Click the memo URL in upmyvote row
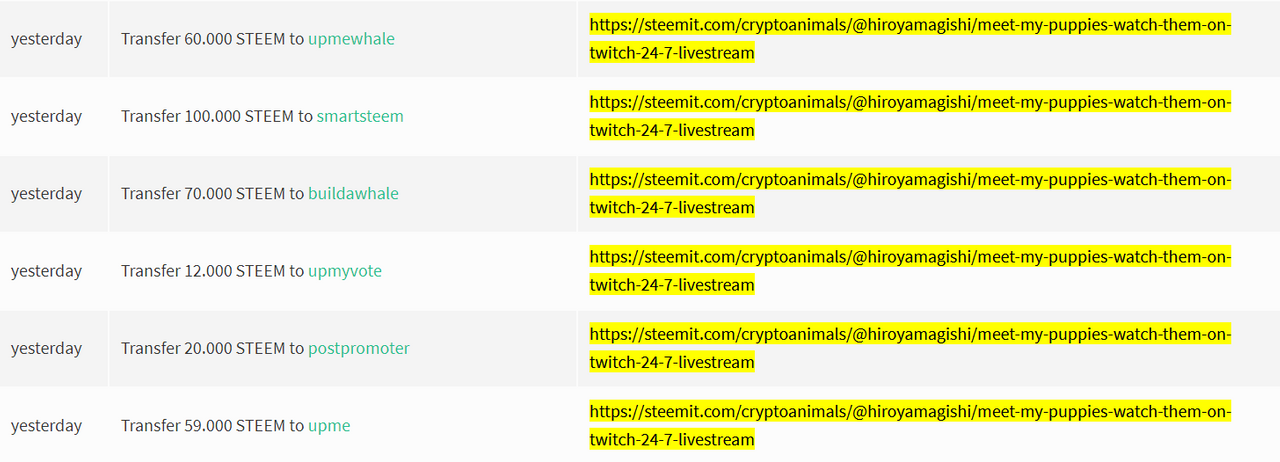The image size is (1280, 462). pyautogui.click(x=910, y=271)
